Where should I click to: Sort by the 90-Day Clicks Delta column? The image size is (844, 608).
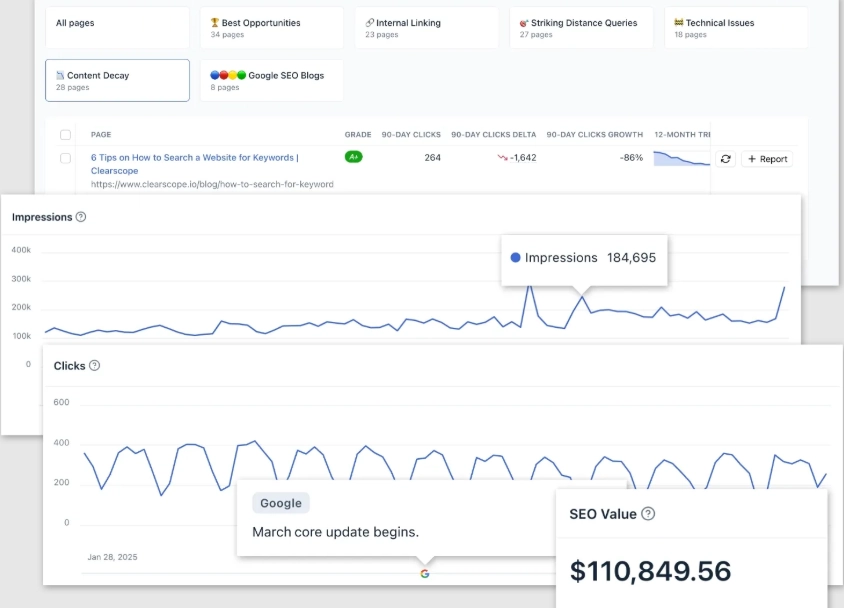[x=493, y=135]
